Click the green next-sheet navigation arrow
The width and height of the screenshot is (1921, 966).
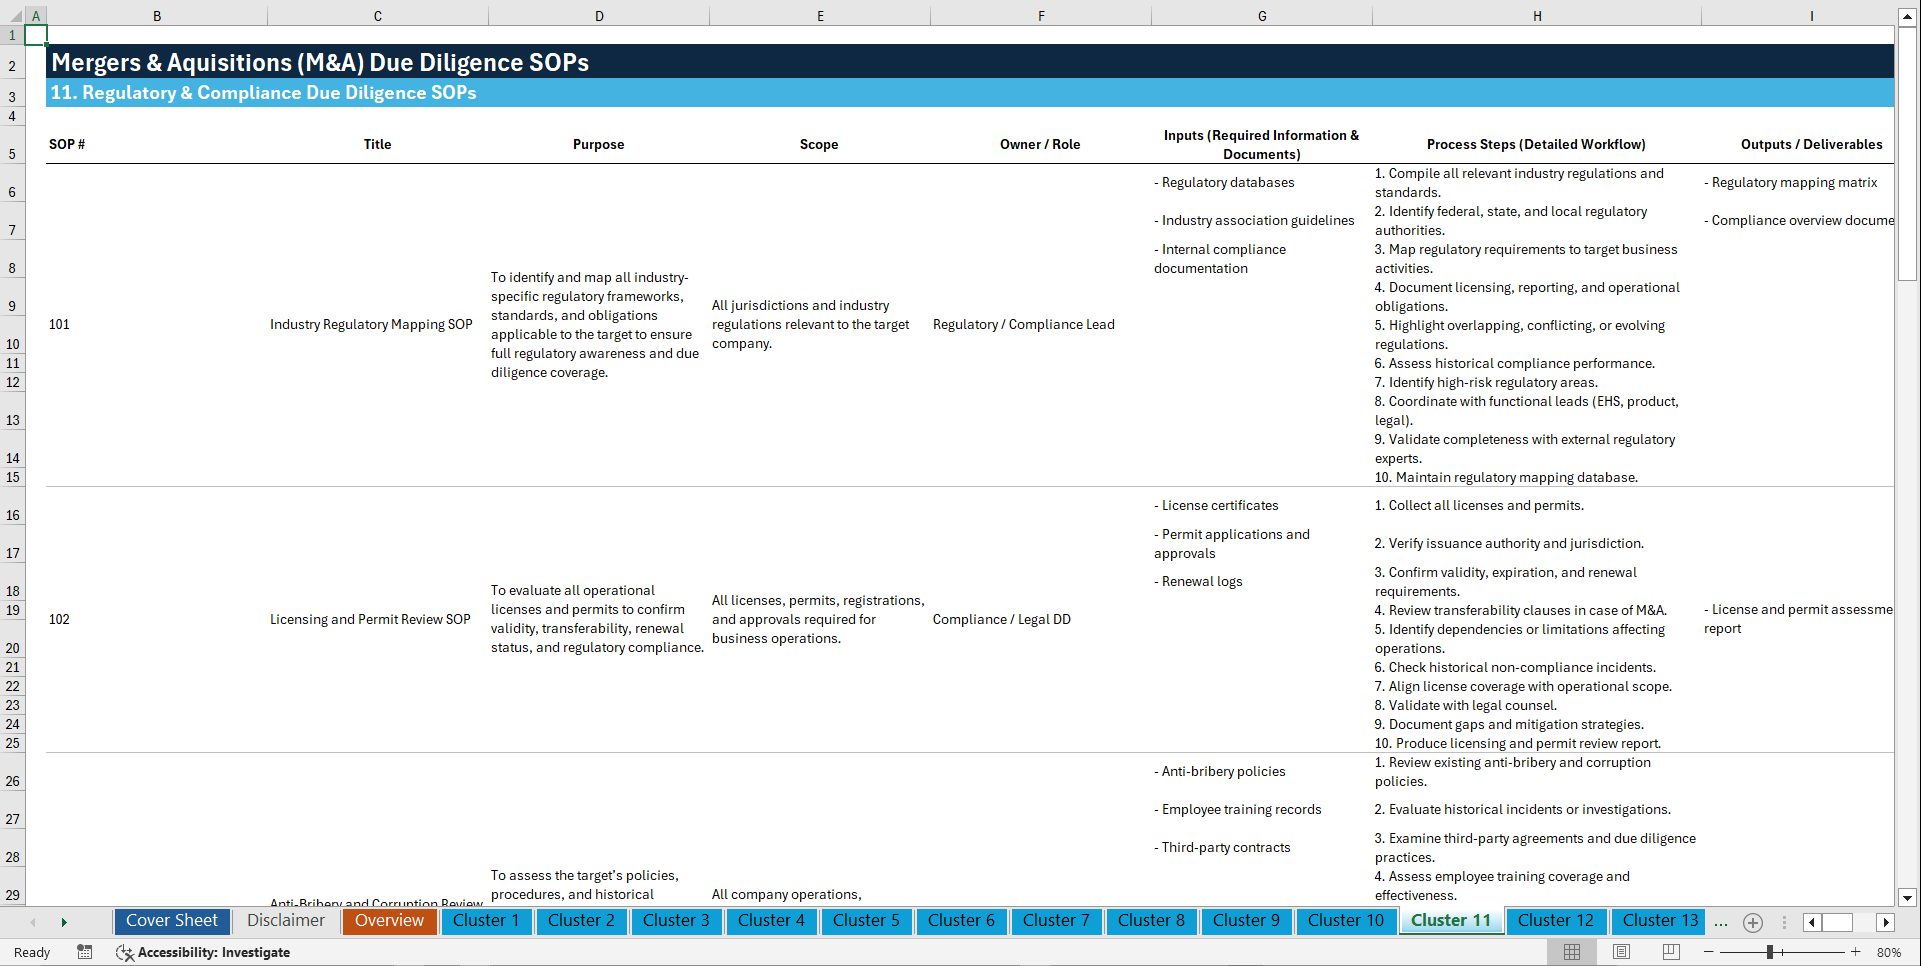64,921
